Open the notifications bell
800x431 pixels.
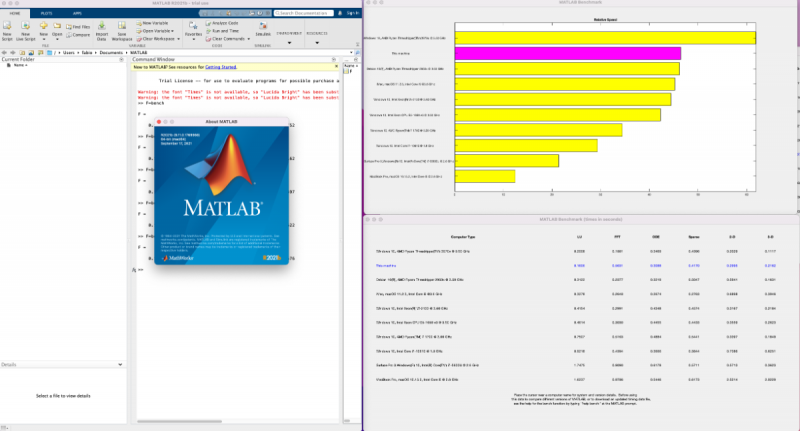point(340,13)
